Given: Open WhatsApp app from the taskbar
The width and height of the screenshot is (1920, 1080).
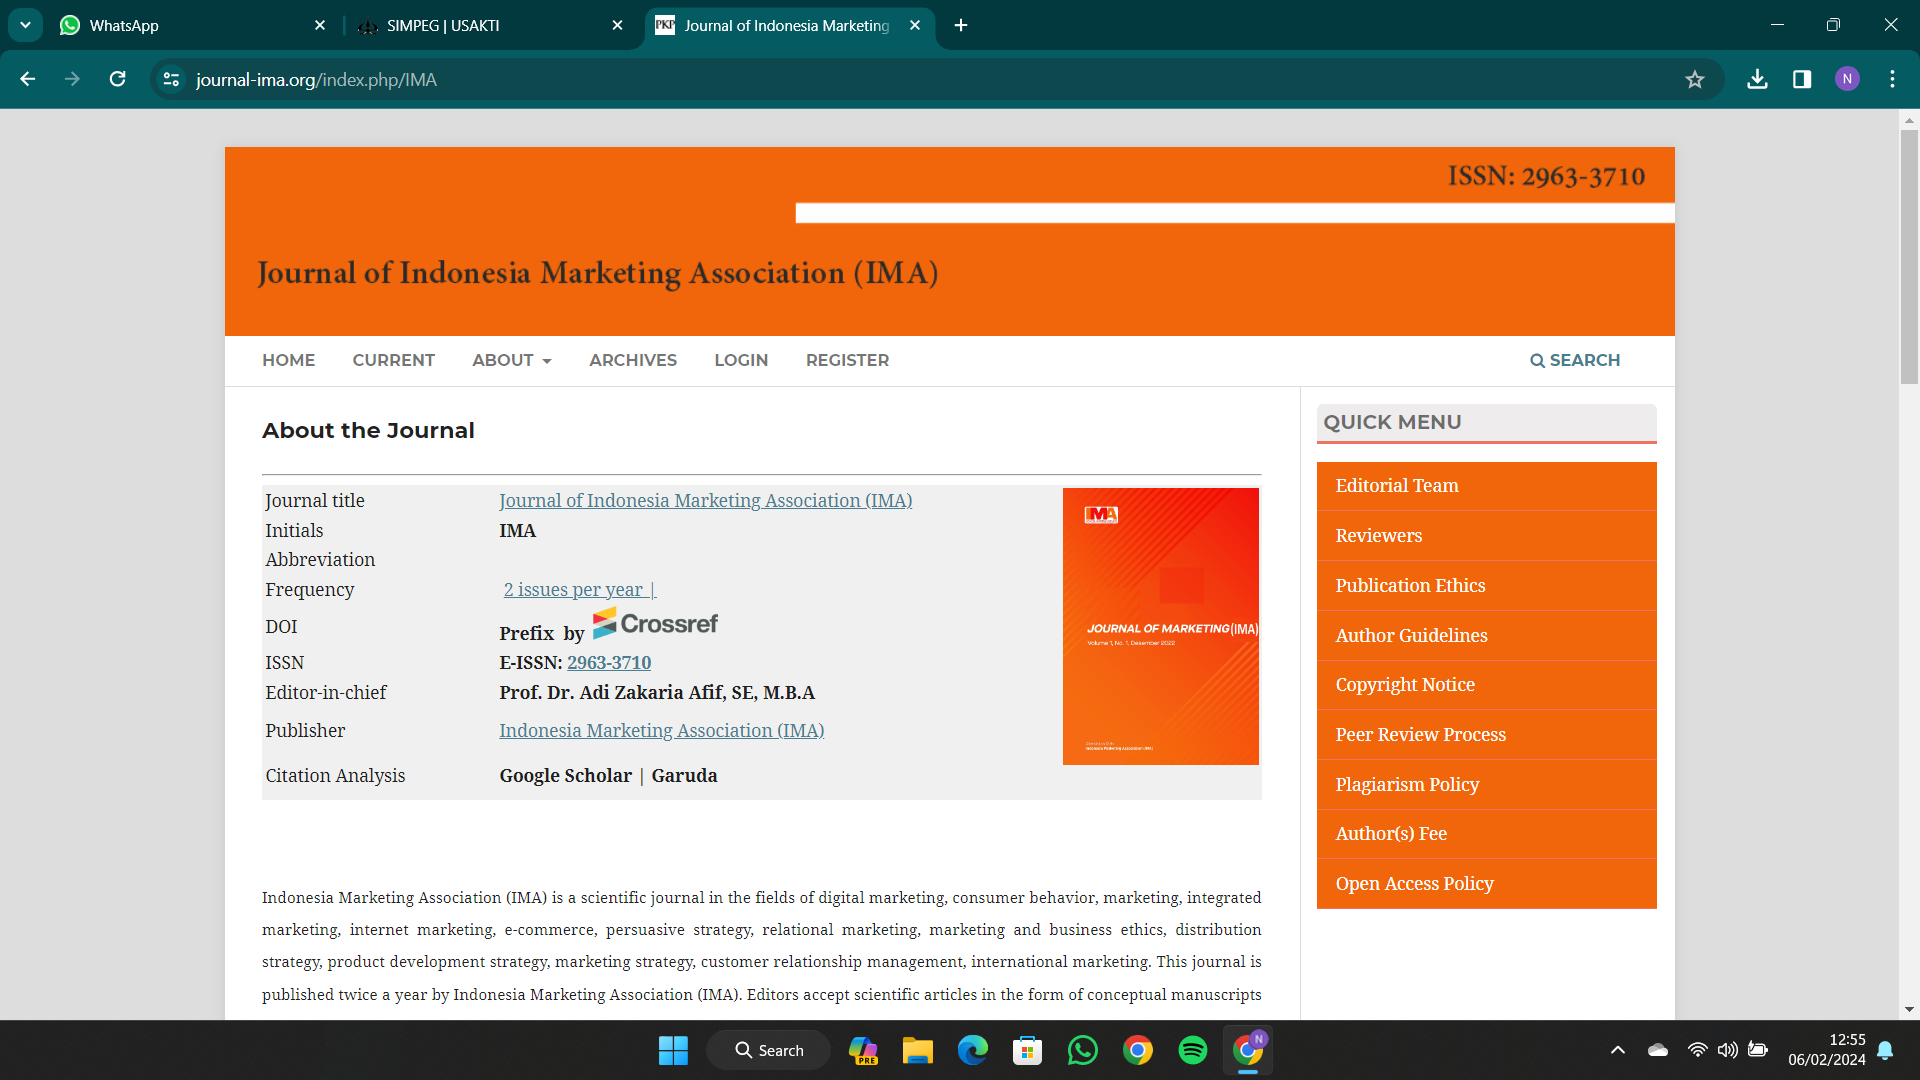Looking at the screenshot, I should click(1082, 1050).
